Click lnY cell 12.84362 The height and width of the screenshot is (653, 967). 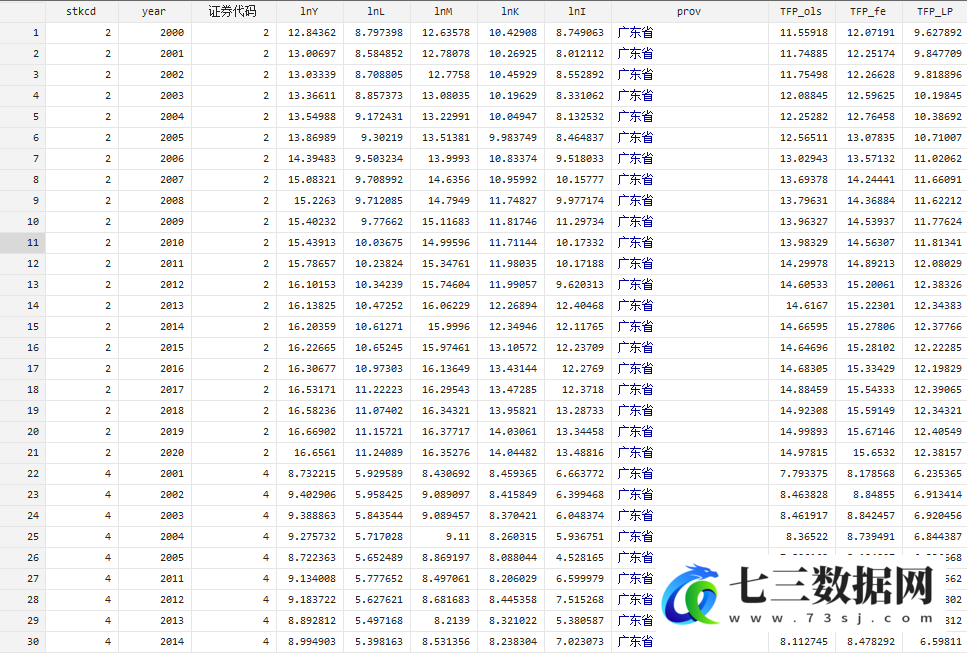click(311, 33)
